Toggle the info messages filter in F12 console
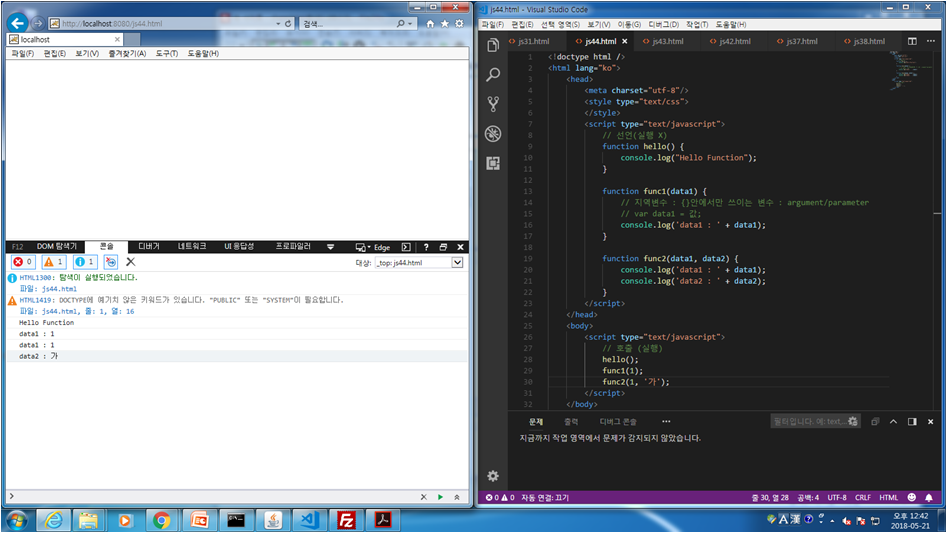The image size is (947, 533). (85, 261)
